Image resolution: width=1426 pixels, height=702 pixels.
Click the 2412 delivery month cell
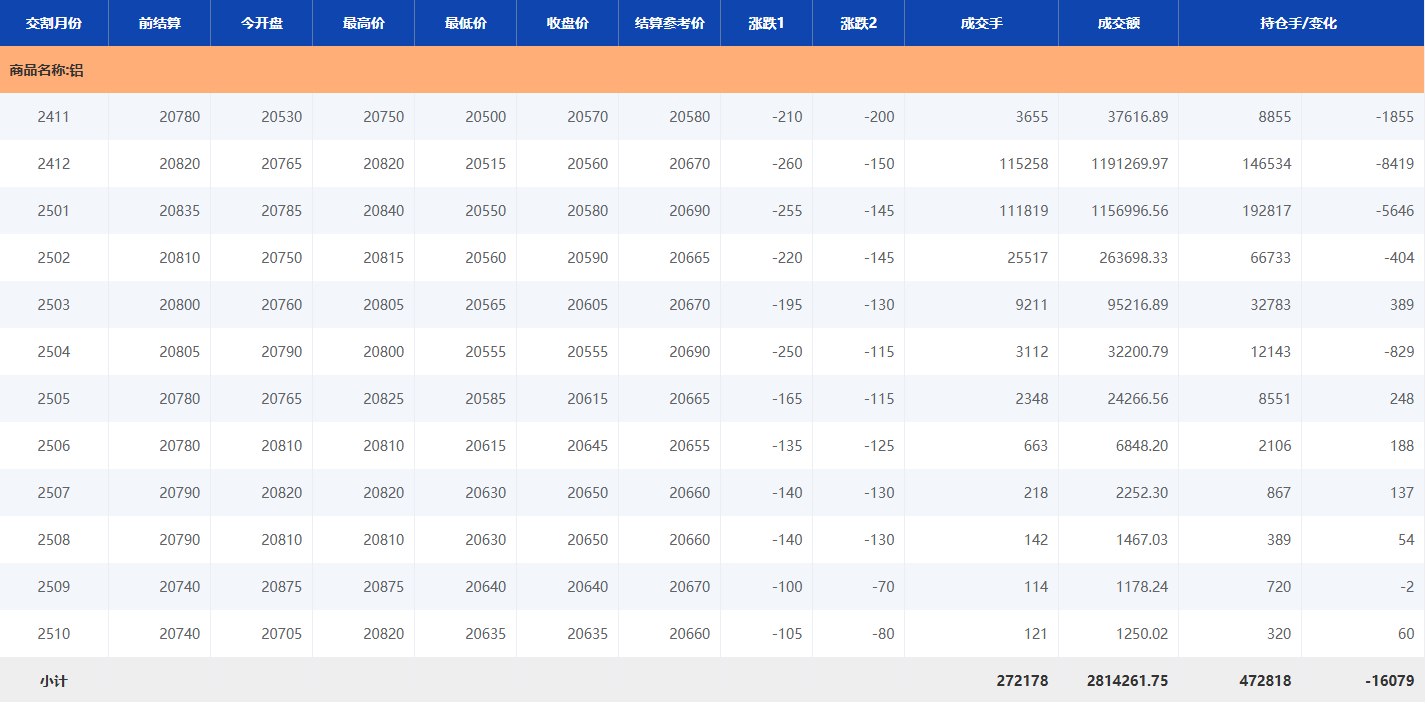(54, 164)
